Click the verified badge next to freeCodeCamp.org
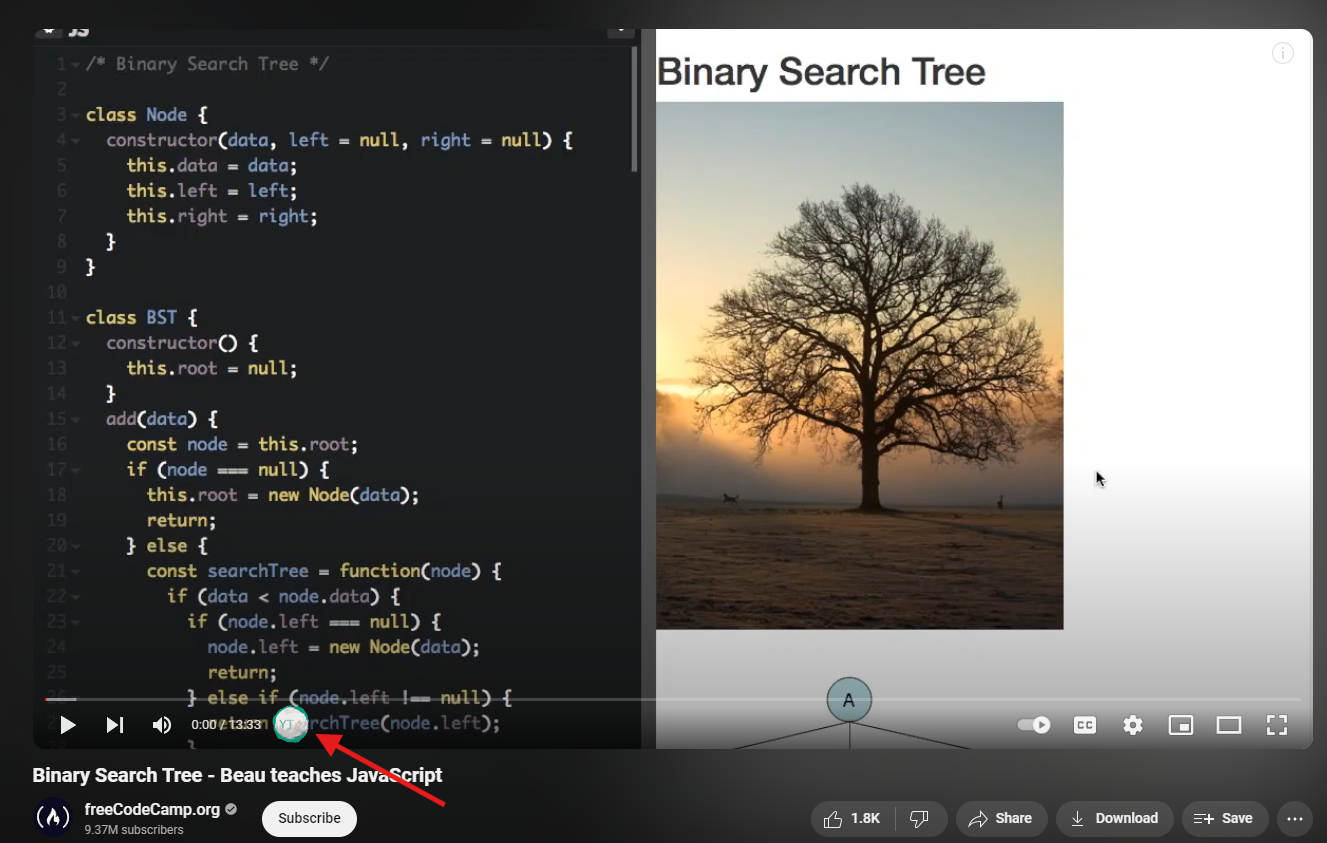The height and width of the screenshot is (843, 1327). pos(231,809)
